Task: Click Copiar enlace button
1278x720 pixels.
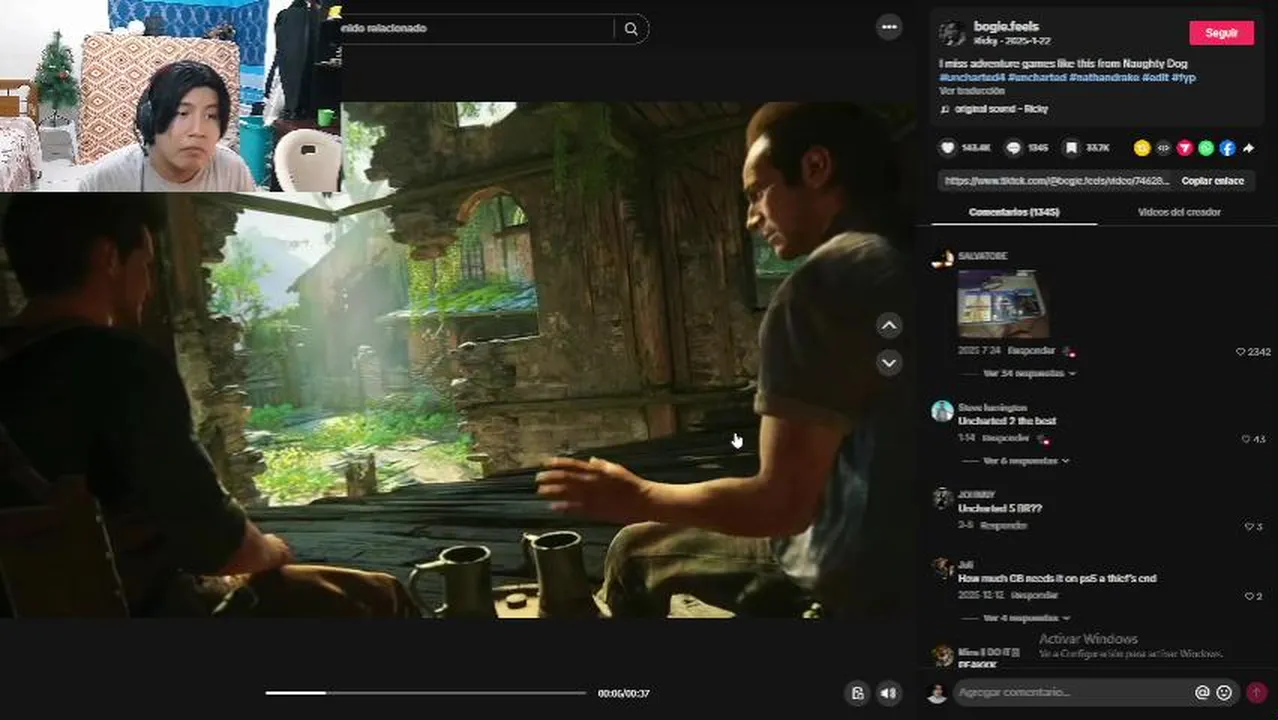Action: (x=1212, y=181)
